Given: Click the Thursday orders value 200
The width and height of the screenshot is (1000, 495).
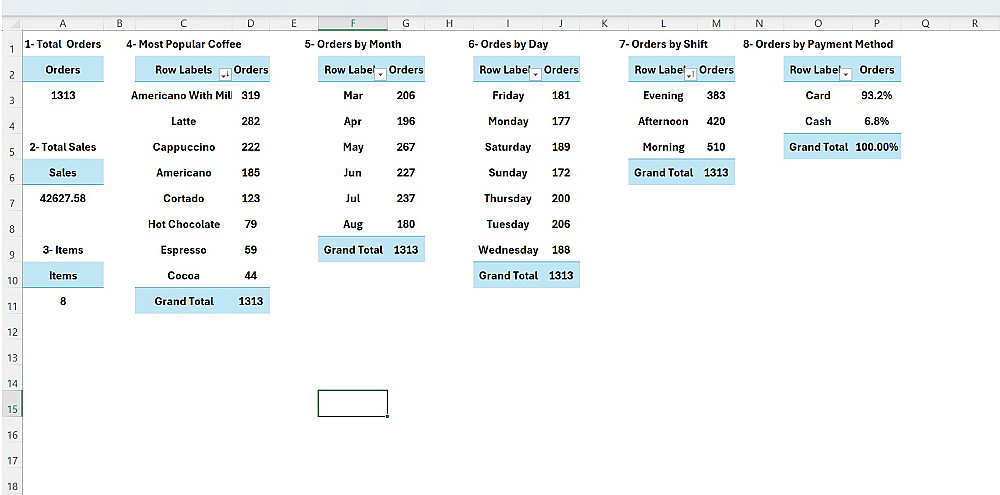Looking at the screenshot, I should tap(561, 198).
